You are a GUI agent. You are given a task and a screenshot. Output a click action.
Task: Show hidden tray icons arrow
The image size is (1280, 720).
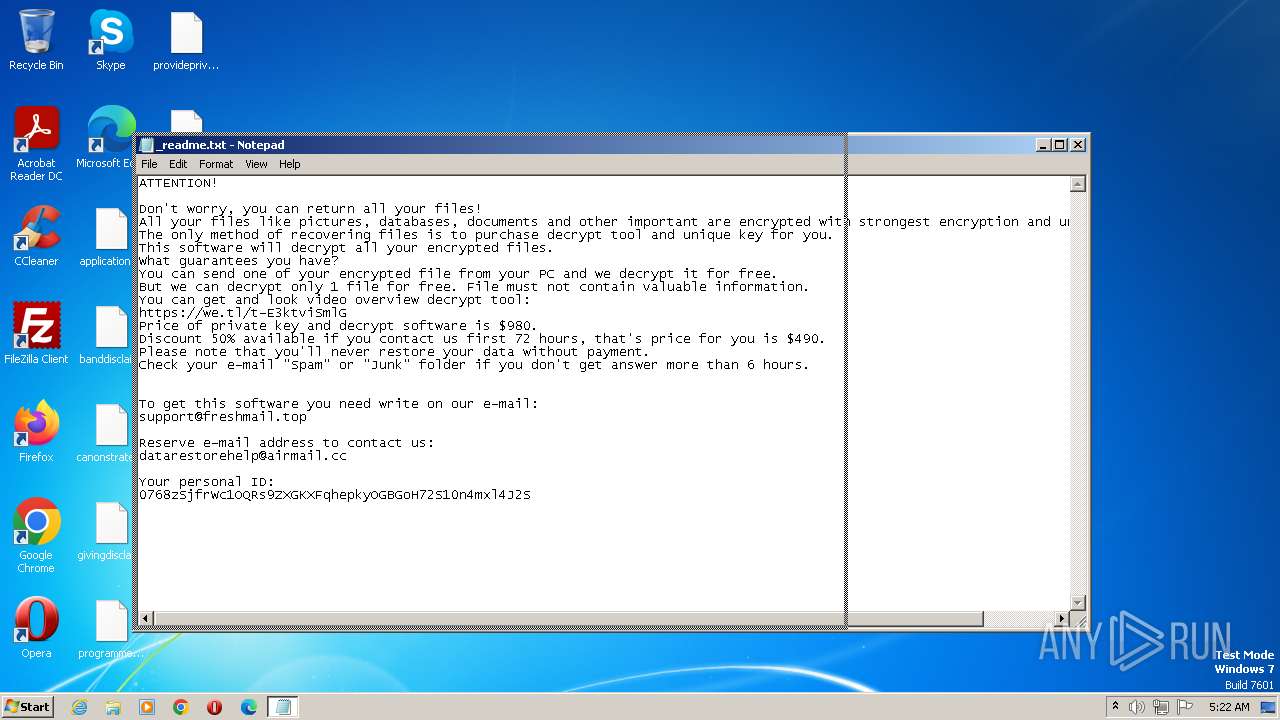(x=1116, y=707)
